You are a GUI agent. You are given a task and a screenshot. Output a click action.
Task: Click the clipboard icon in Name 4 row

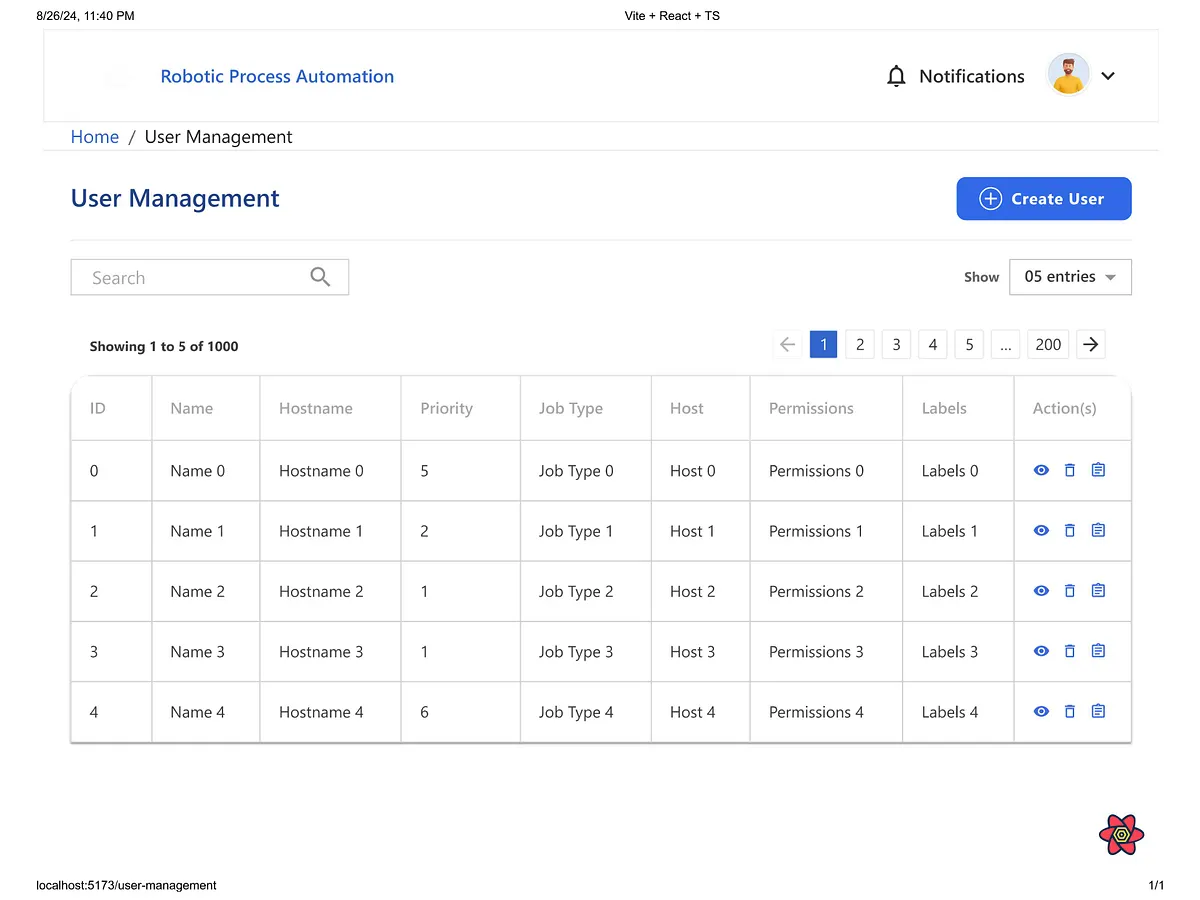tap(1098, 711)
